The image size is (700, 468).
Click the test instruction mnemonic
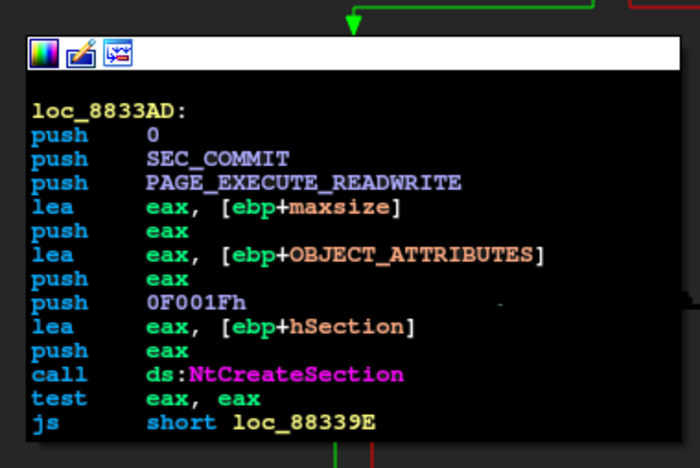tap(59, 398)
